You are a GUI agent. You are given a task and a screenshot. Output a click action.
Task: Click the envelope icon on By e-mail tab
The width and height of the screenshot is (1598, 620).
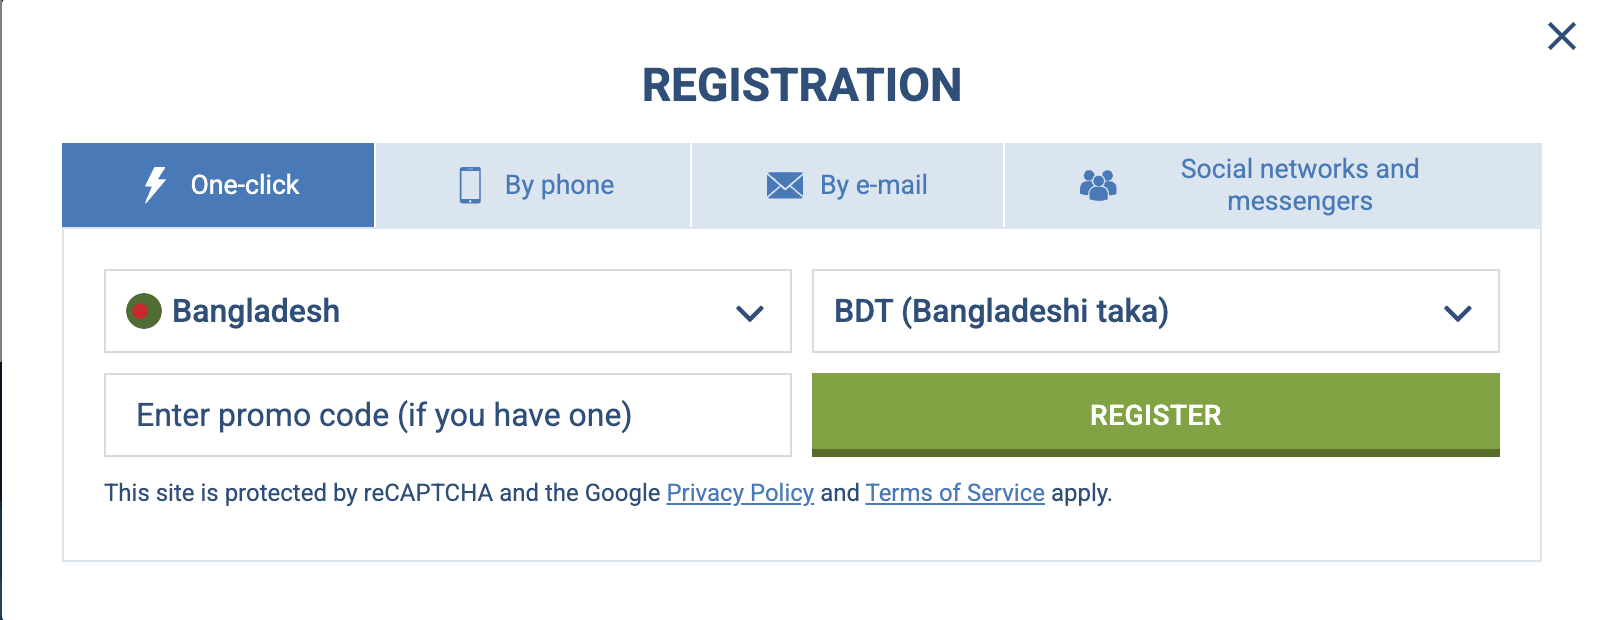785,184
